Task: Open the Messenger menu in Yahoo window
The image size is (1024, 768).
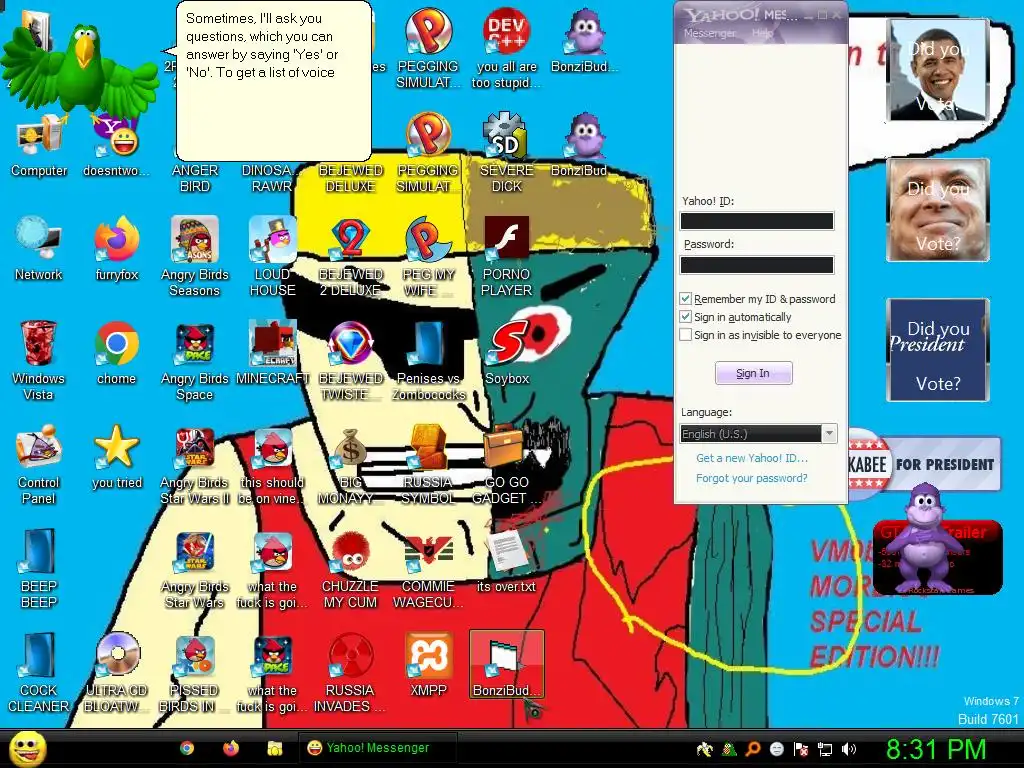Action: pos(709,33)
